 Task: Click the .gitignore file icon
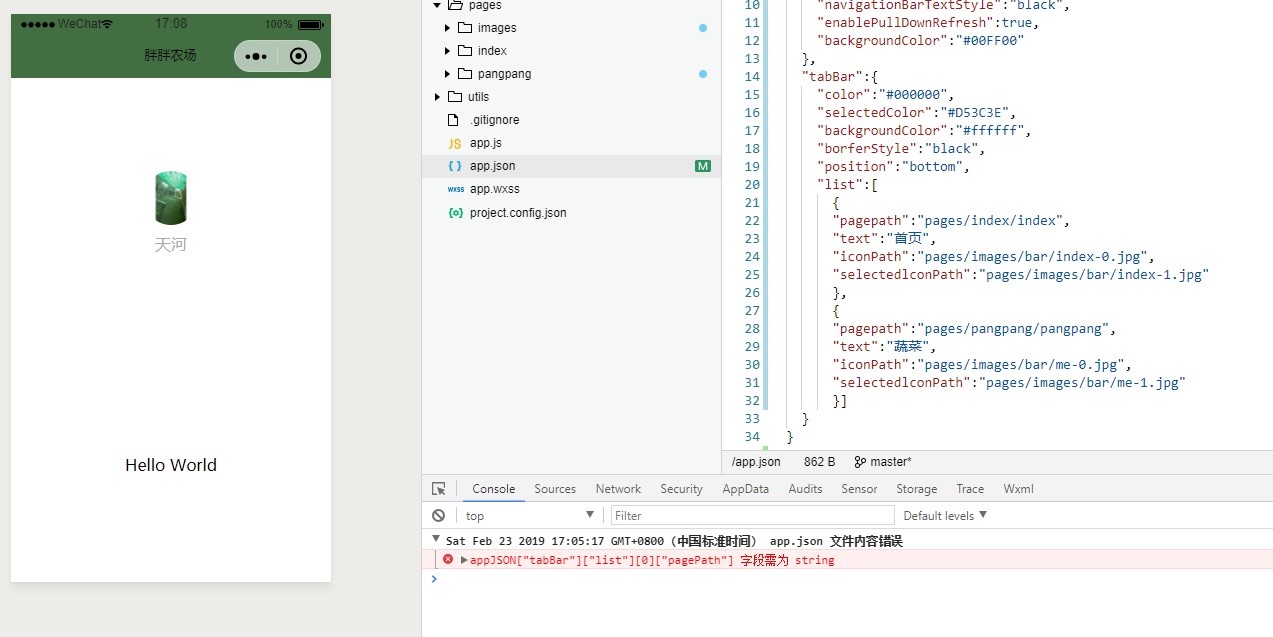click(454, 120)
